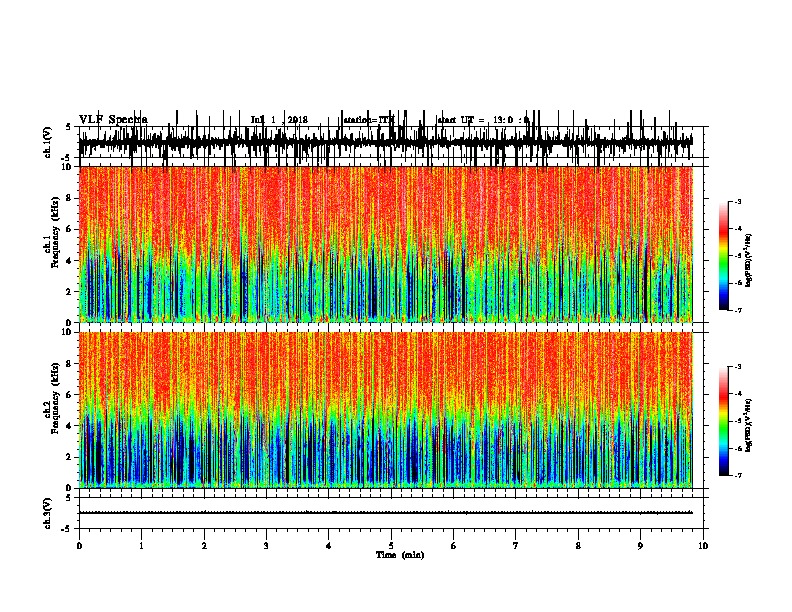Click the 'ch.3(V)' waveform axis label
Screen dimensions: 792x612
(47, 513)
